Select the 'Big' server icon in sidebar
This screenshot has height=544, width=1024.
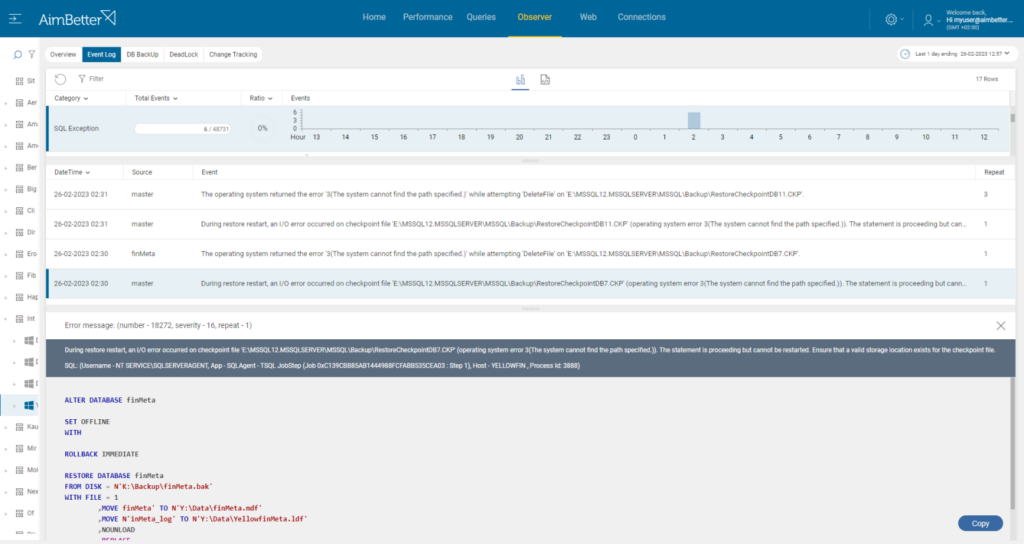point(19,189)
